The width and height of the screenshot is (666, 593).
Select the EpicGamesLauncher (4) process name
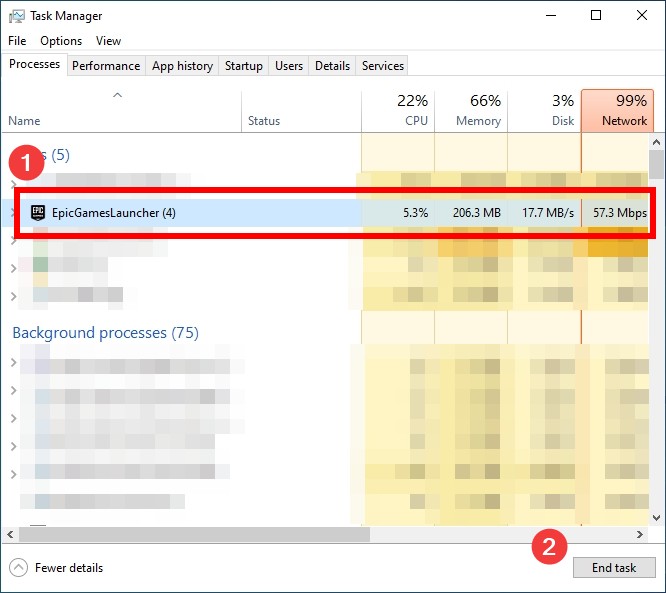pos(113,213)
